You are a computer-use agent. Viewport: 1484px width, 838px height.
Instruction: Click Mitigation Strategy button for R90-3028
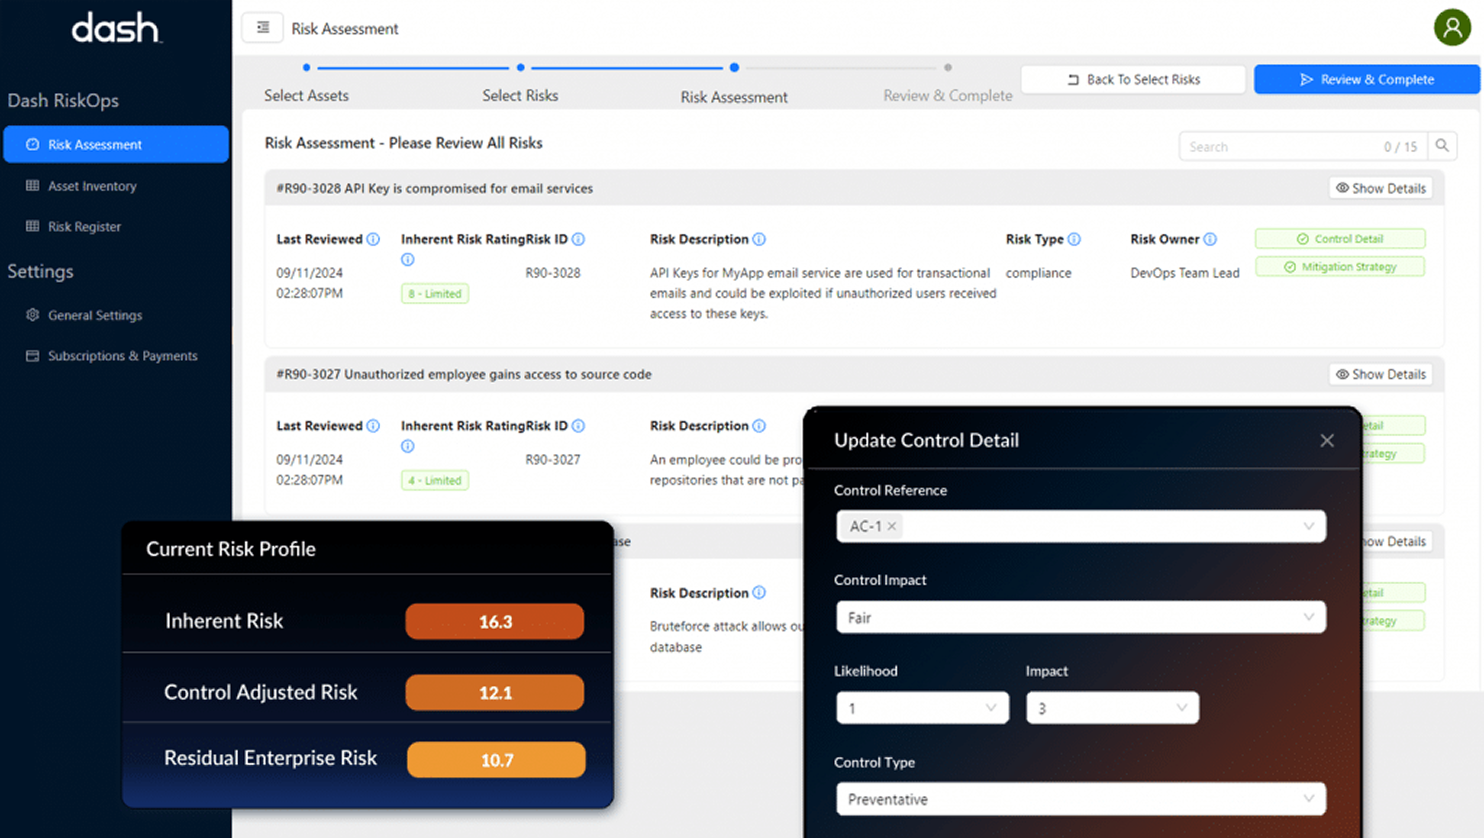pyautogui.click(x=1340, y=267)
